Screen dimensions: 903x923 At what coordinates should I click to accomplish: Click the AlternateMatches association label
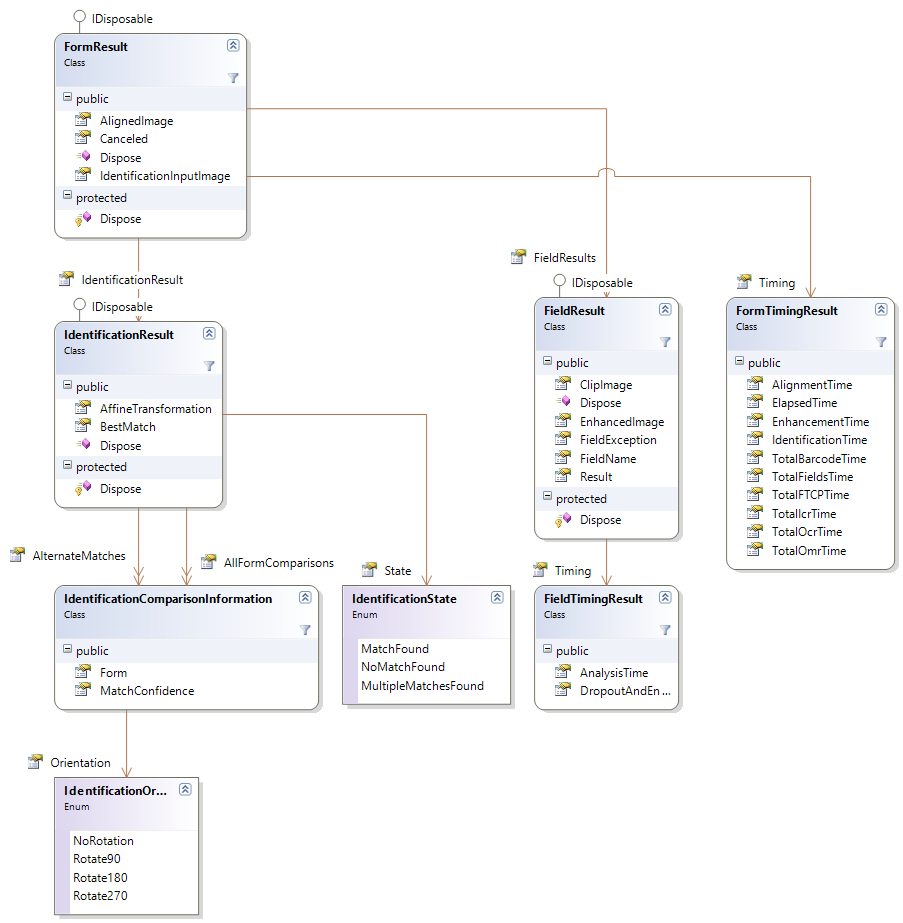click(x=79, y=556)
